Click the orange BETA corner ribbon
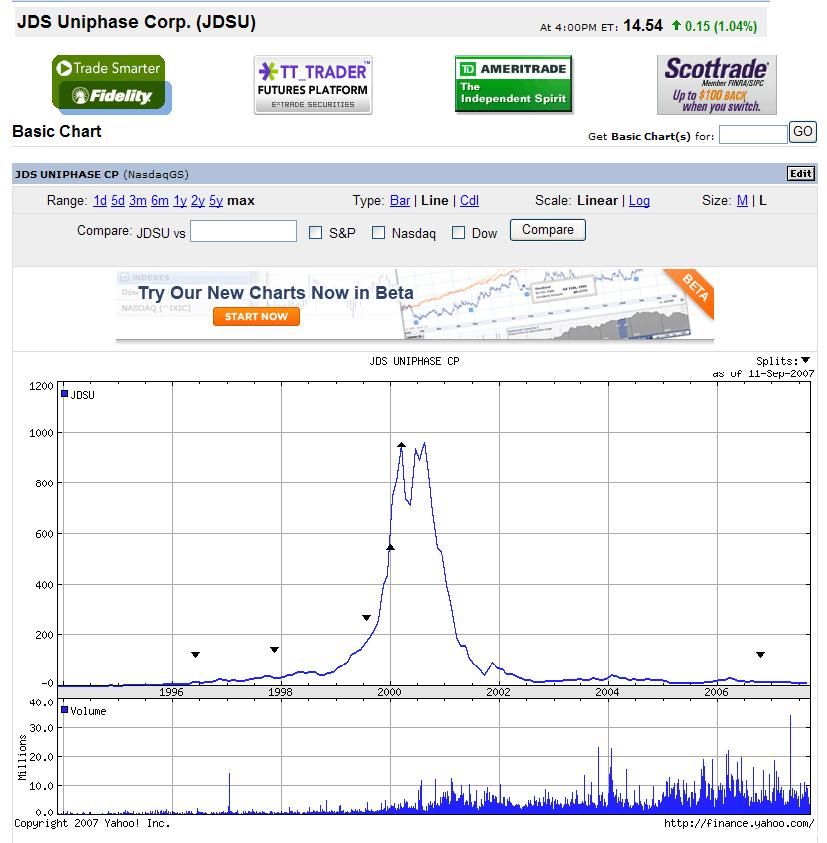Viewport: 827px width, 843px height. (x=692, y=291)
